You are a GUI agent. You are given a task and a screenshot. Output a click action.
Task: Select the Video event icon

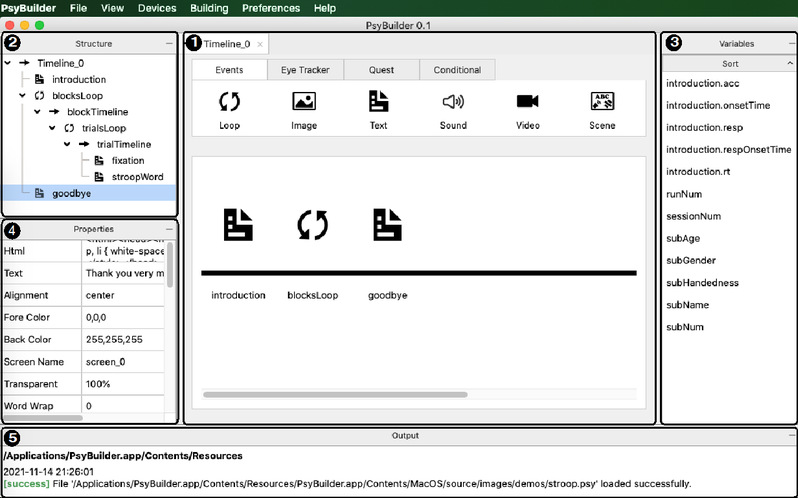(528, 101)
